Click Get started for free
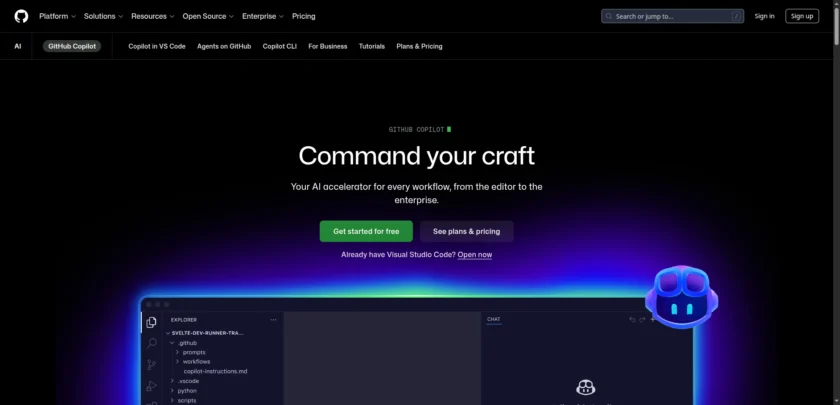The image size is (840, 405). (x=366, y=231)
